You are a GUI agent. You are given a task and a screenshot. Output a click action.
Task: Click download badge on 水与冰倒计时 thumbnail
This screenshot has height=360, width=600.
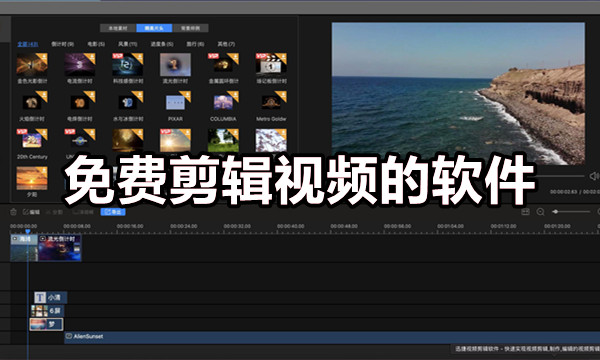pos(139,96)
